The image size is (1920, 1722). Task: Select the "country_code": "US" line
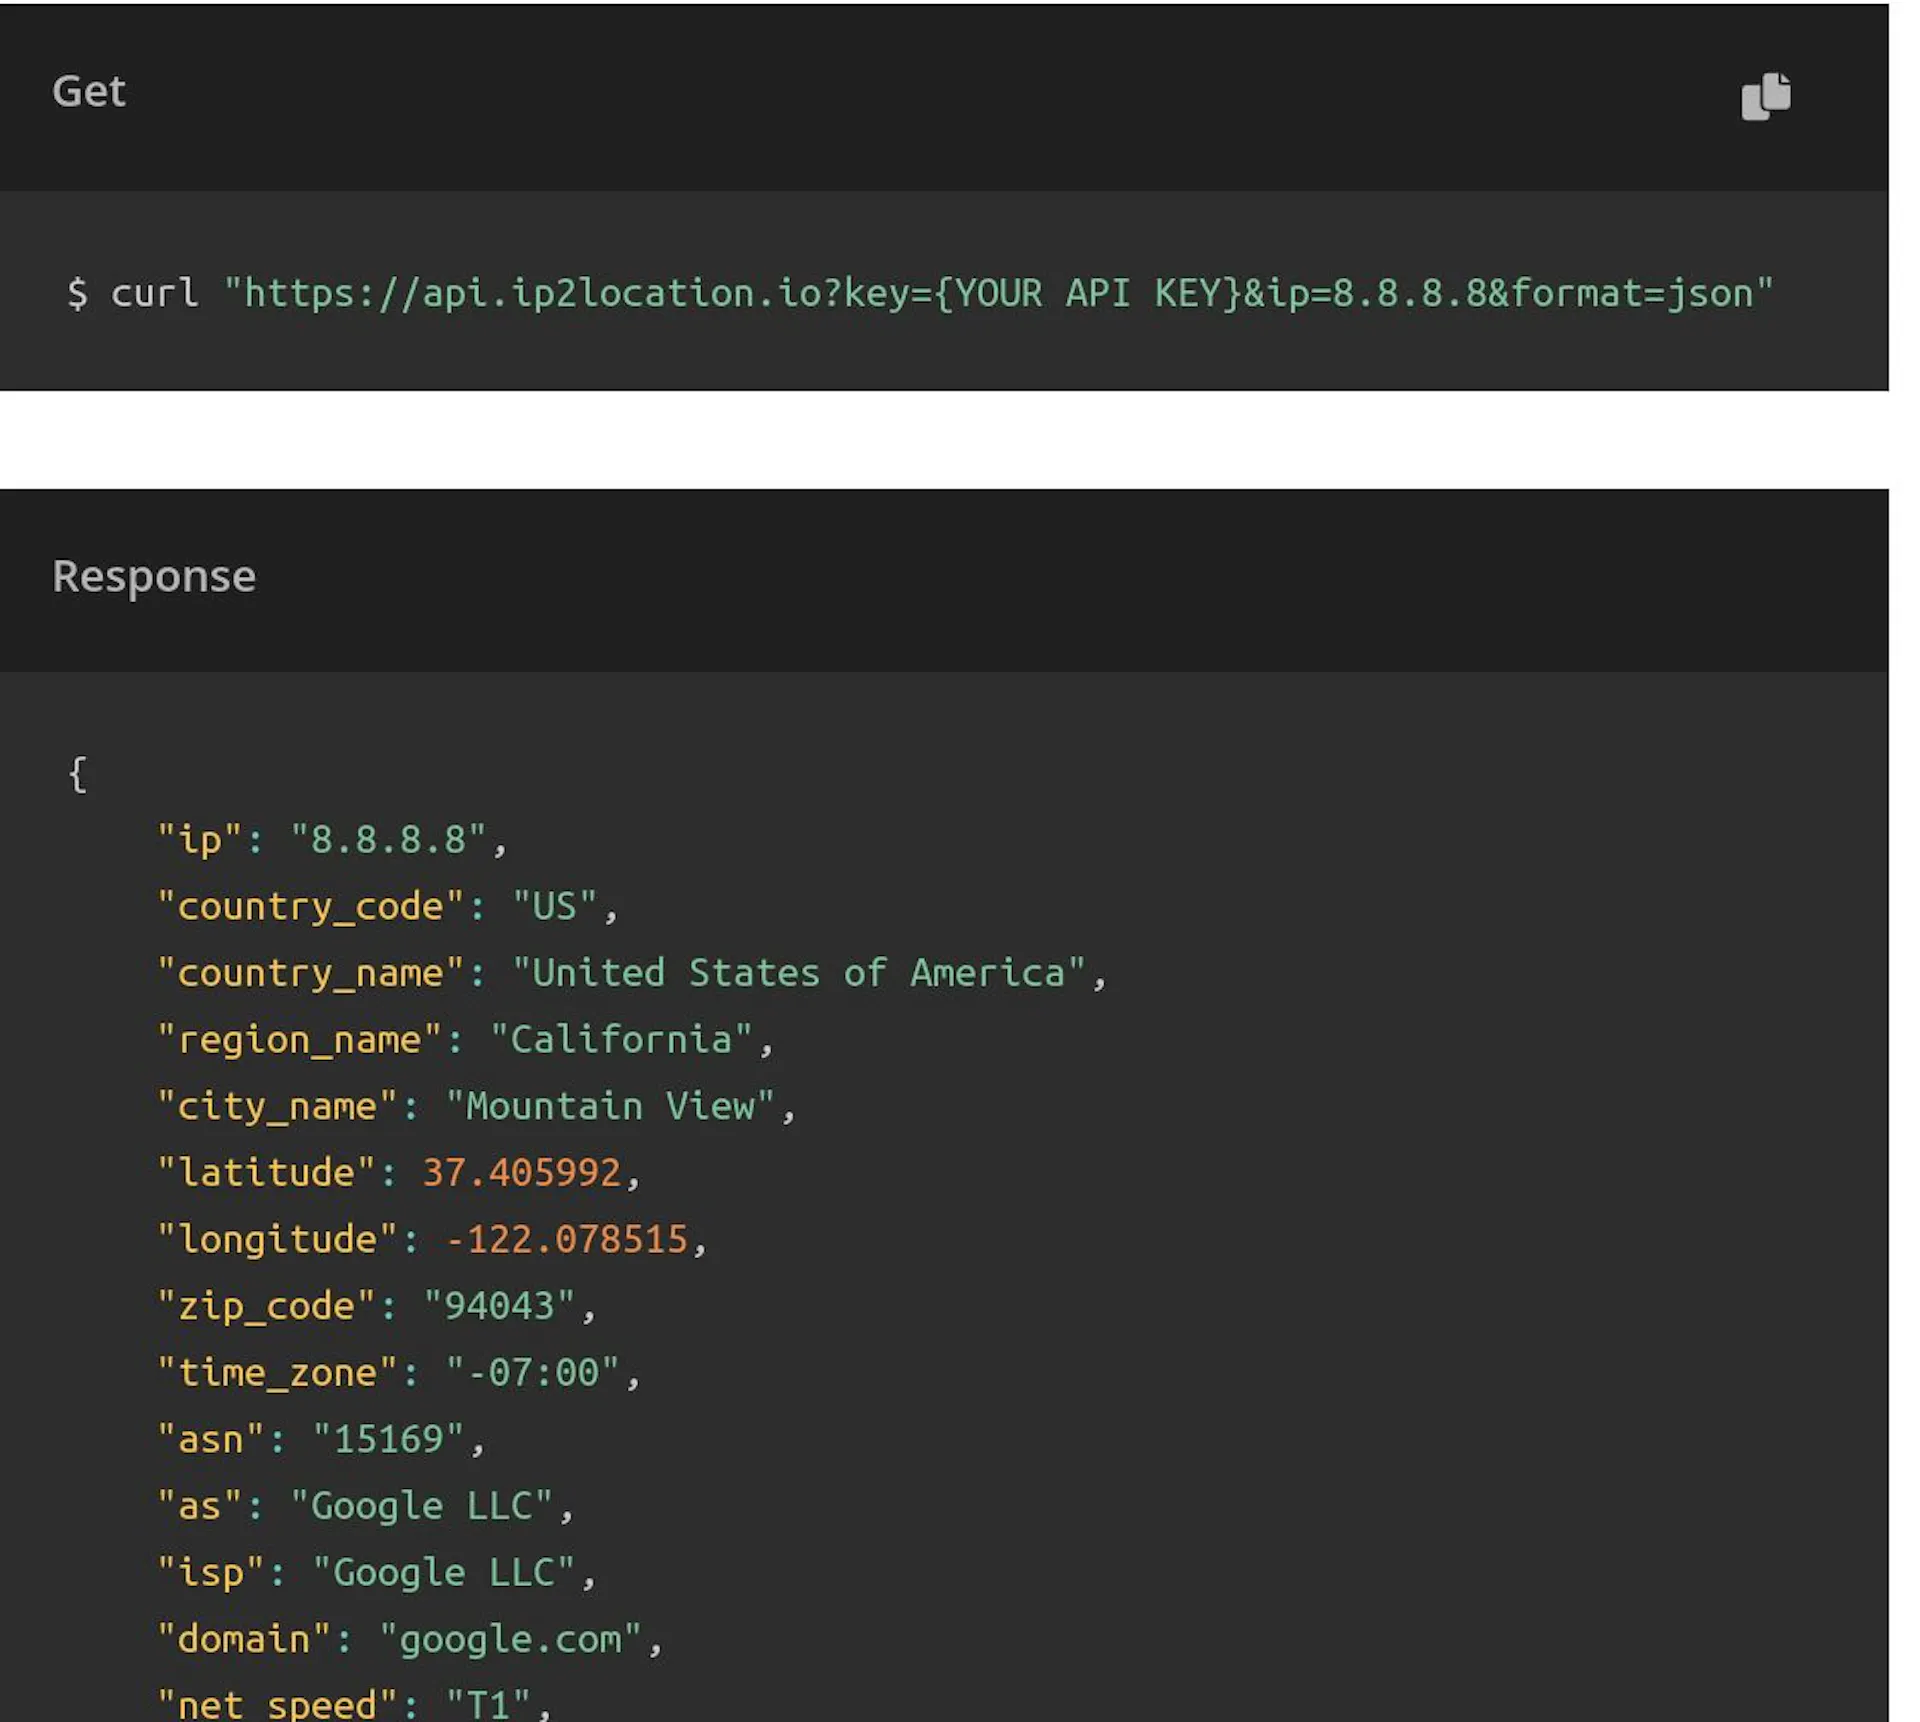pyautogui.click(x=388, y=907)
